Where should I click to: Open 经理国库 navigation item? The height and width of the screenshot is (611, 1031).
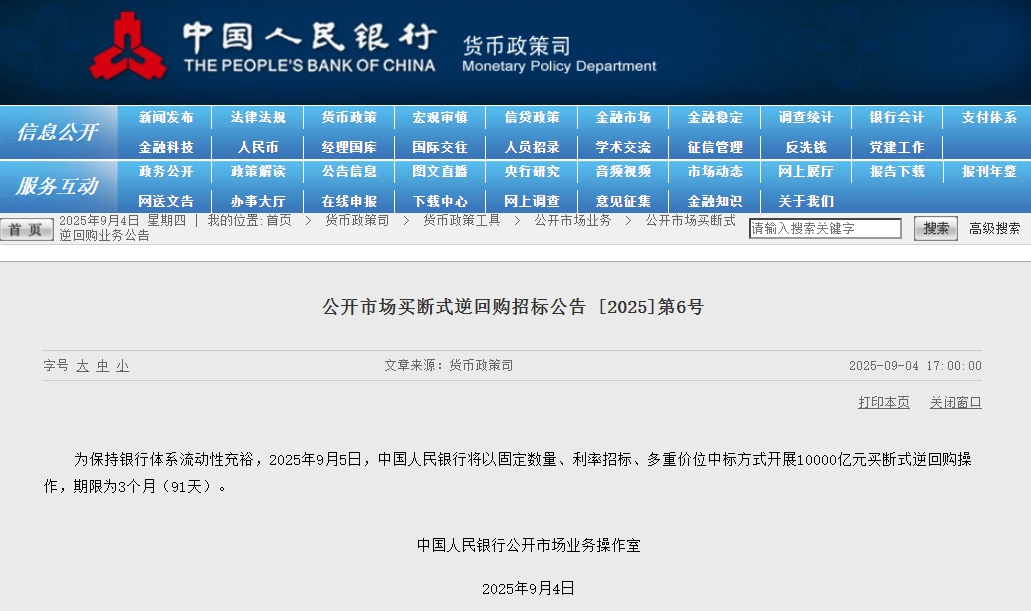(349, 147)
